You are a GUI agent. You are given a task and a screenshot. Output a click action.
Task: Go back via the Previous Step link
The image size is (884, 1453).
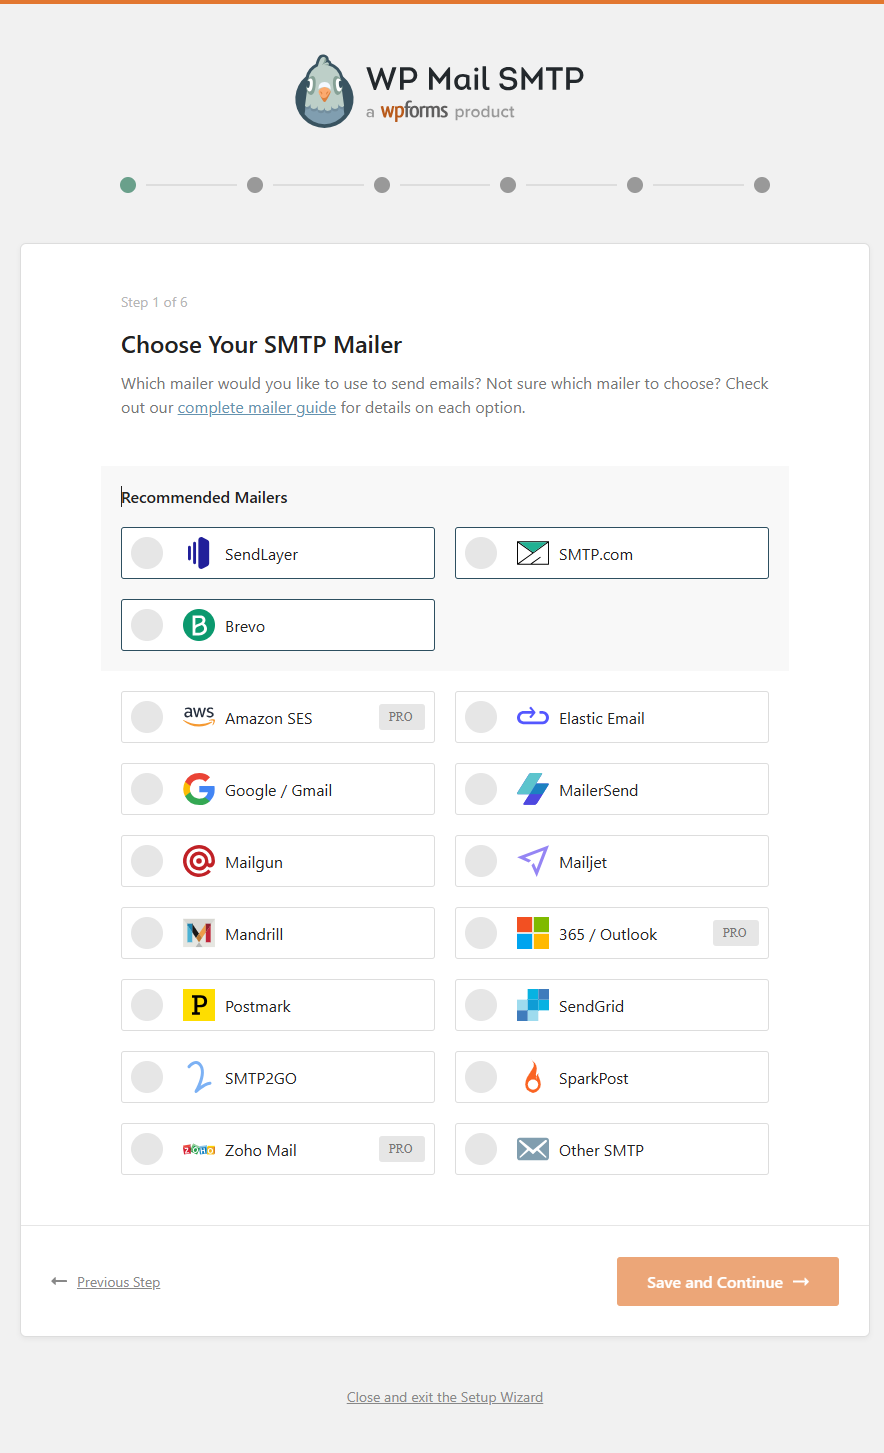click(x=118, y=1281)
